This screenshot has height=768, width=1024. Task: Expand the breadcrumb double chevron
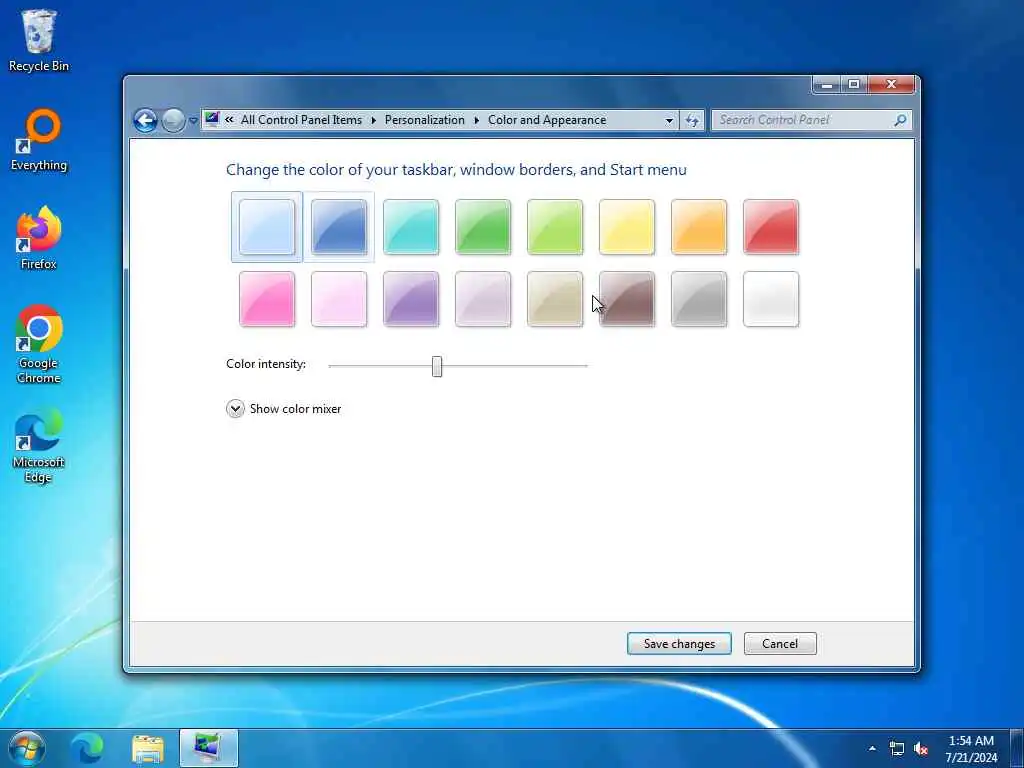(x=229, y=120)
